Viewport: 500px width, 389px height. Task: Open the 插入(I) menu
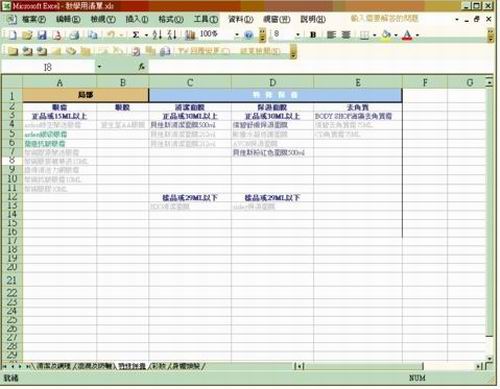137,19
